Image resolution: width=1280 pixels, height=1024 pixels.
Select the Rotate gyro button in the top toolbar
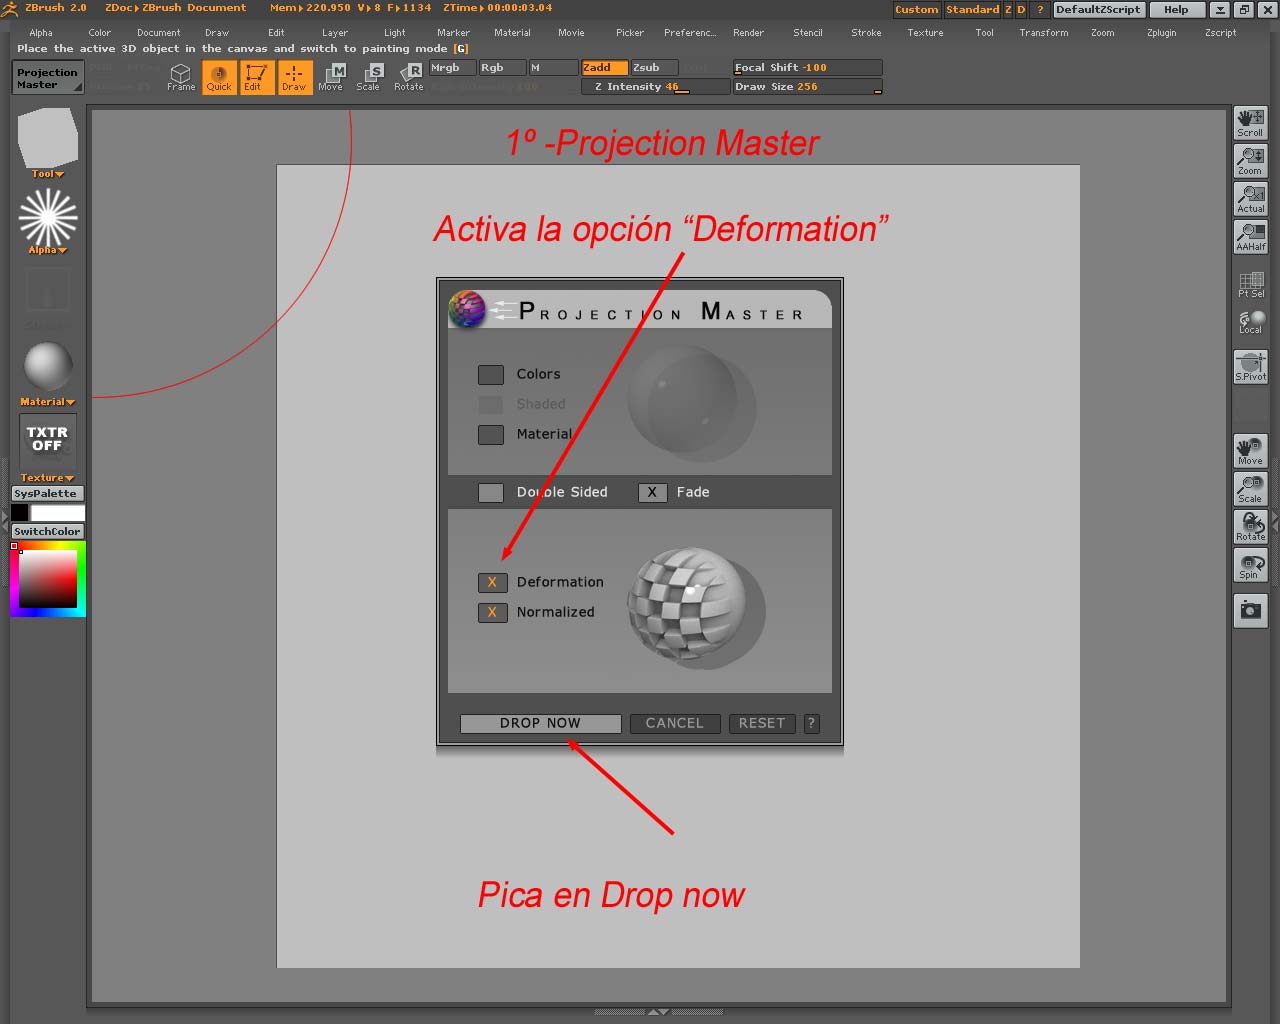408,77
